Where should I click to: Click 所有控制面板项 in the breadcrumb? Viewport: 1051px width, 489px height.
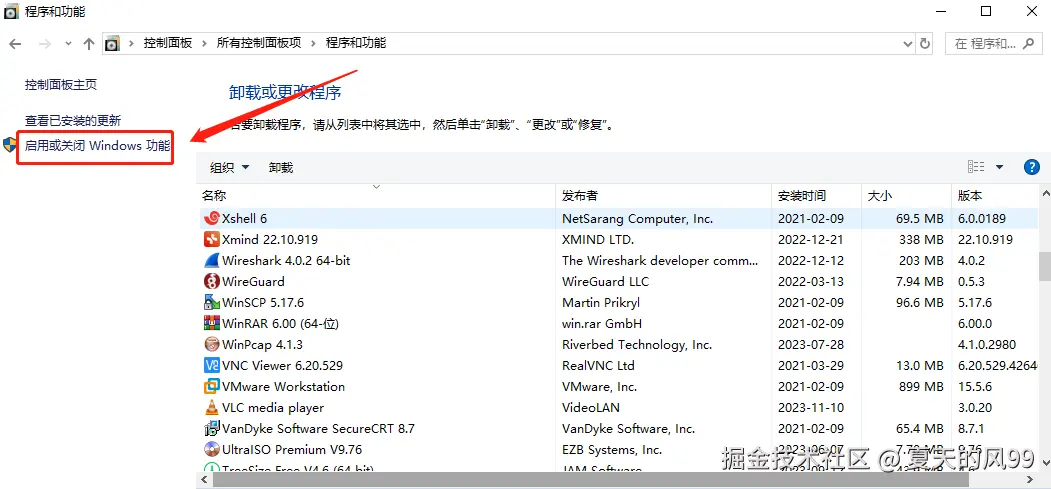tap(259, 43)
